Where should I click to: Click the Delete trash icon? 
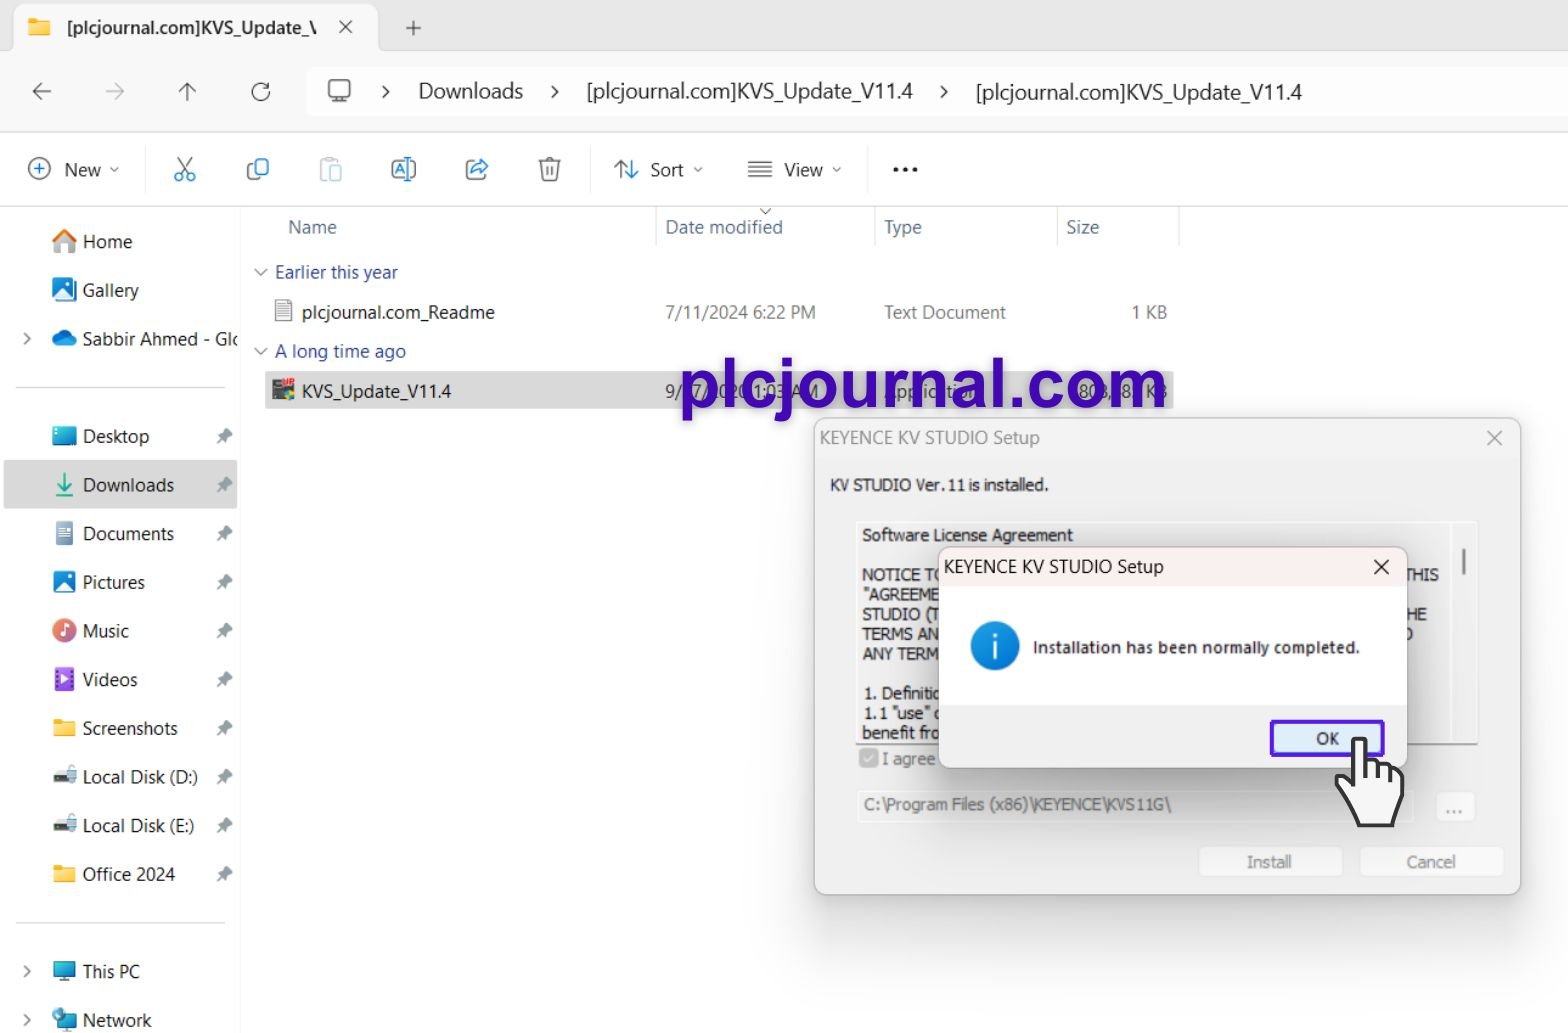pos(549,170)
